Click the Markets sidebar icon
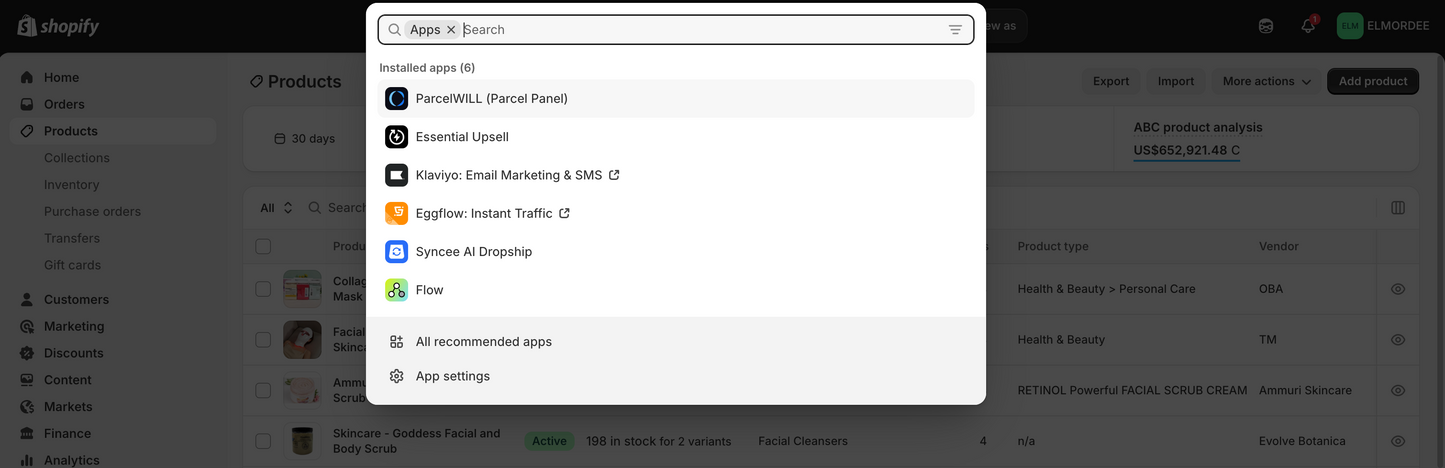 coord(27,407)
